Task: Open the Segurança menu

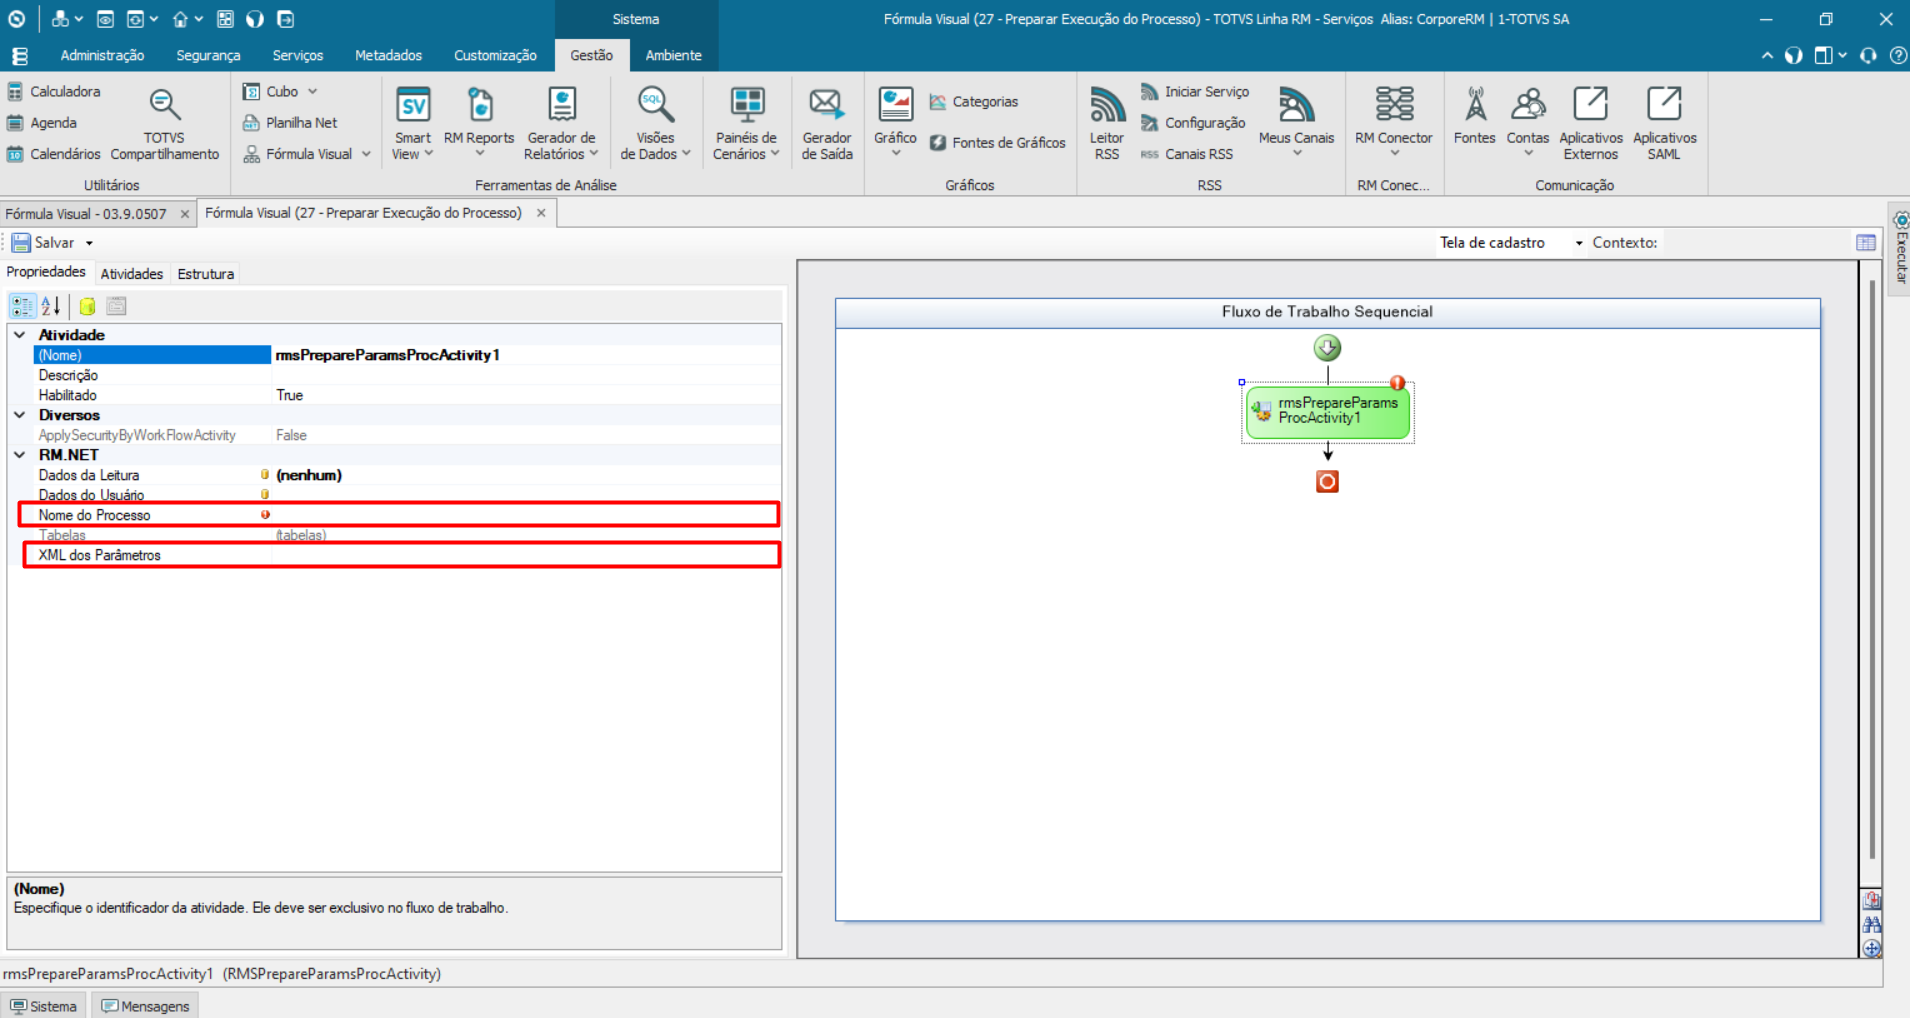Action: [x=208, y=55]
